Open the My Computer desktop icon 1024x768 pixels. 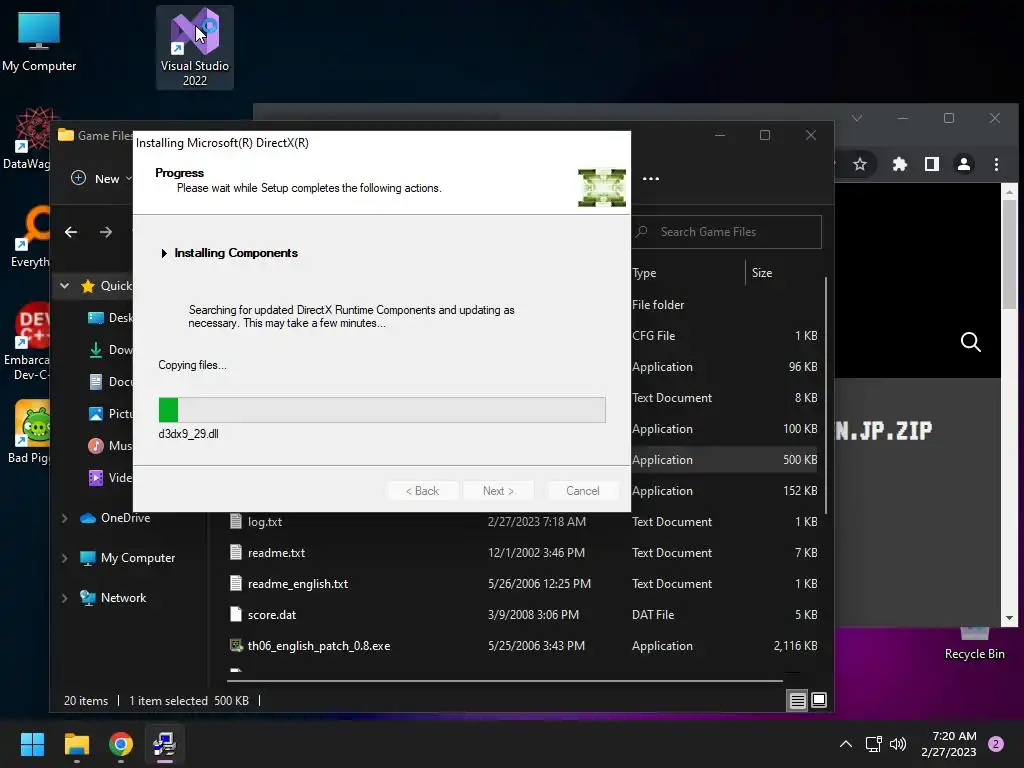tap(39, 41)
